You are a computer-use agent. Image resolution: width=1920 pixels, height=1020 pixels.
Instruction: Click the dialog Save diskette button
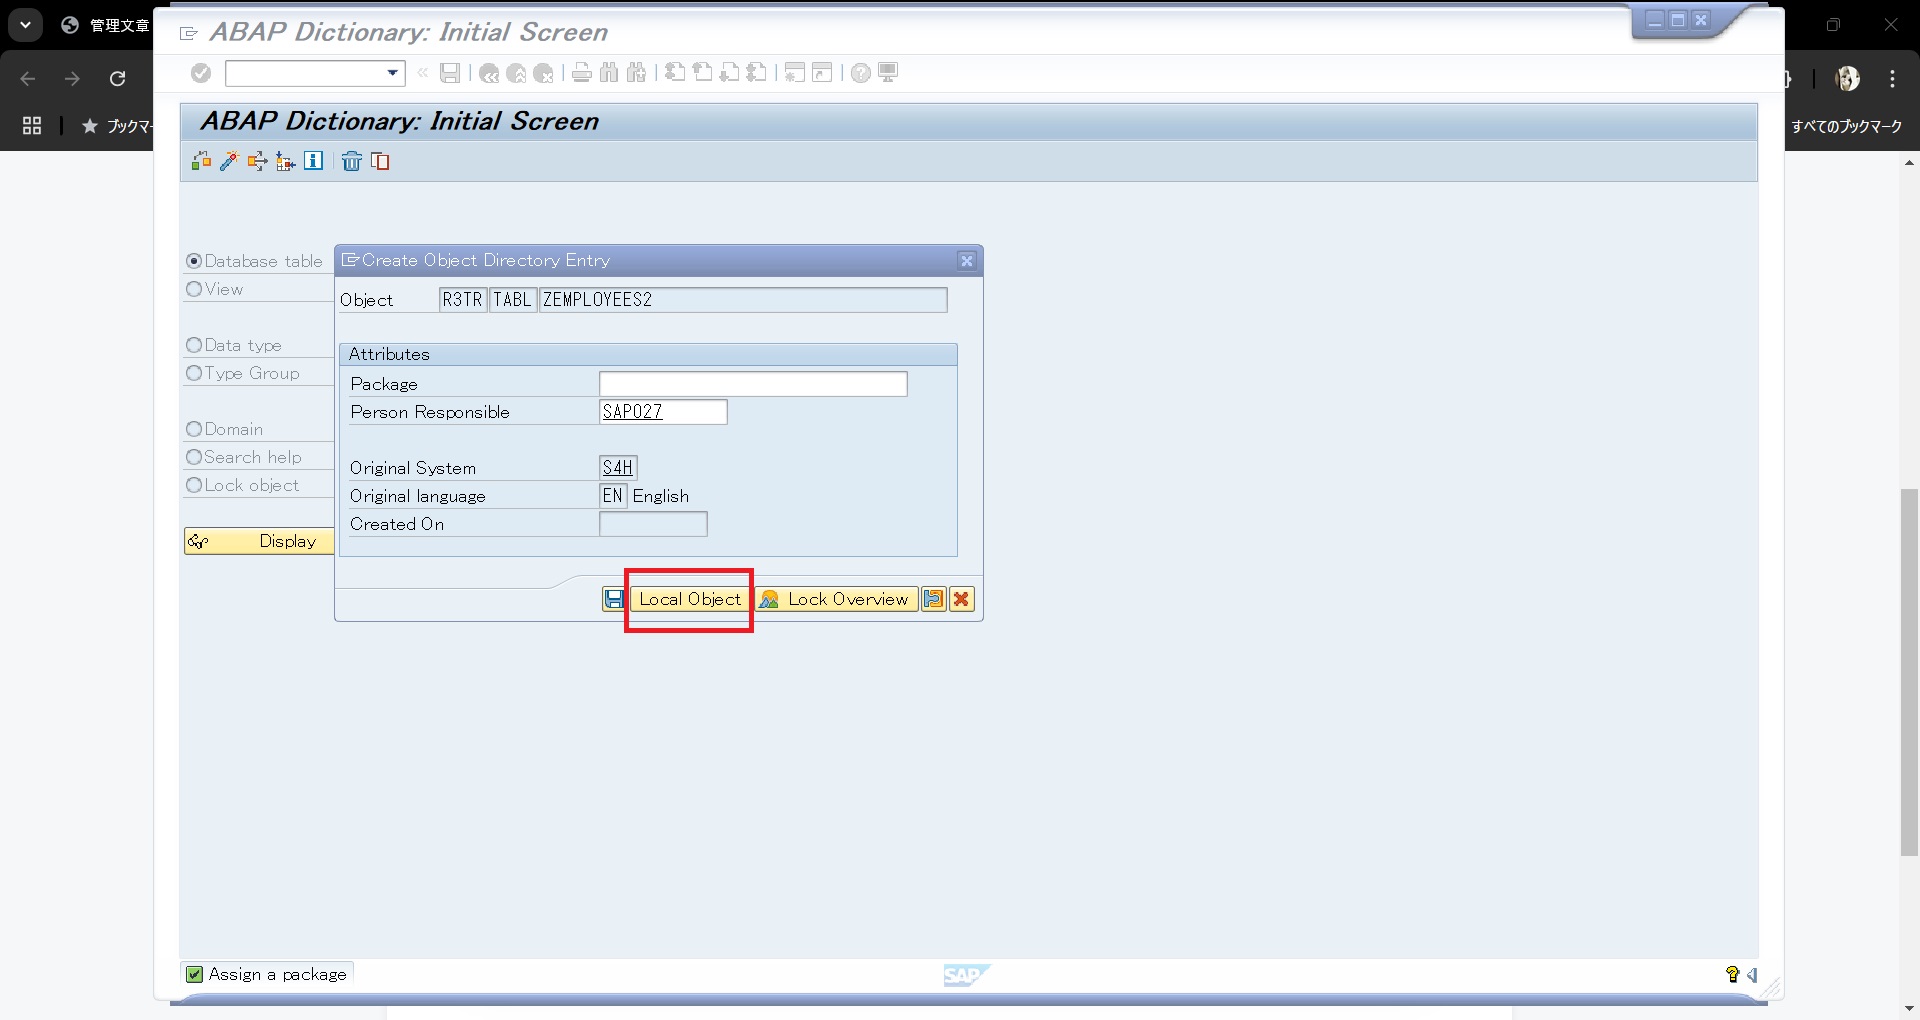(x=614, y=599)
